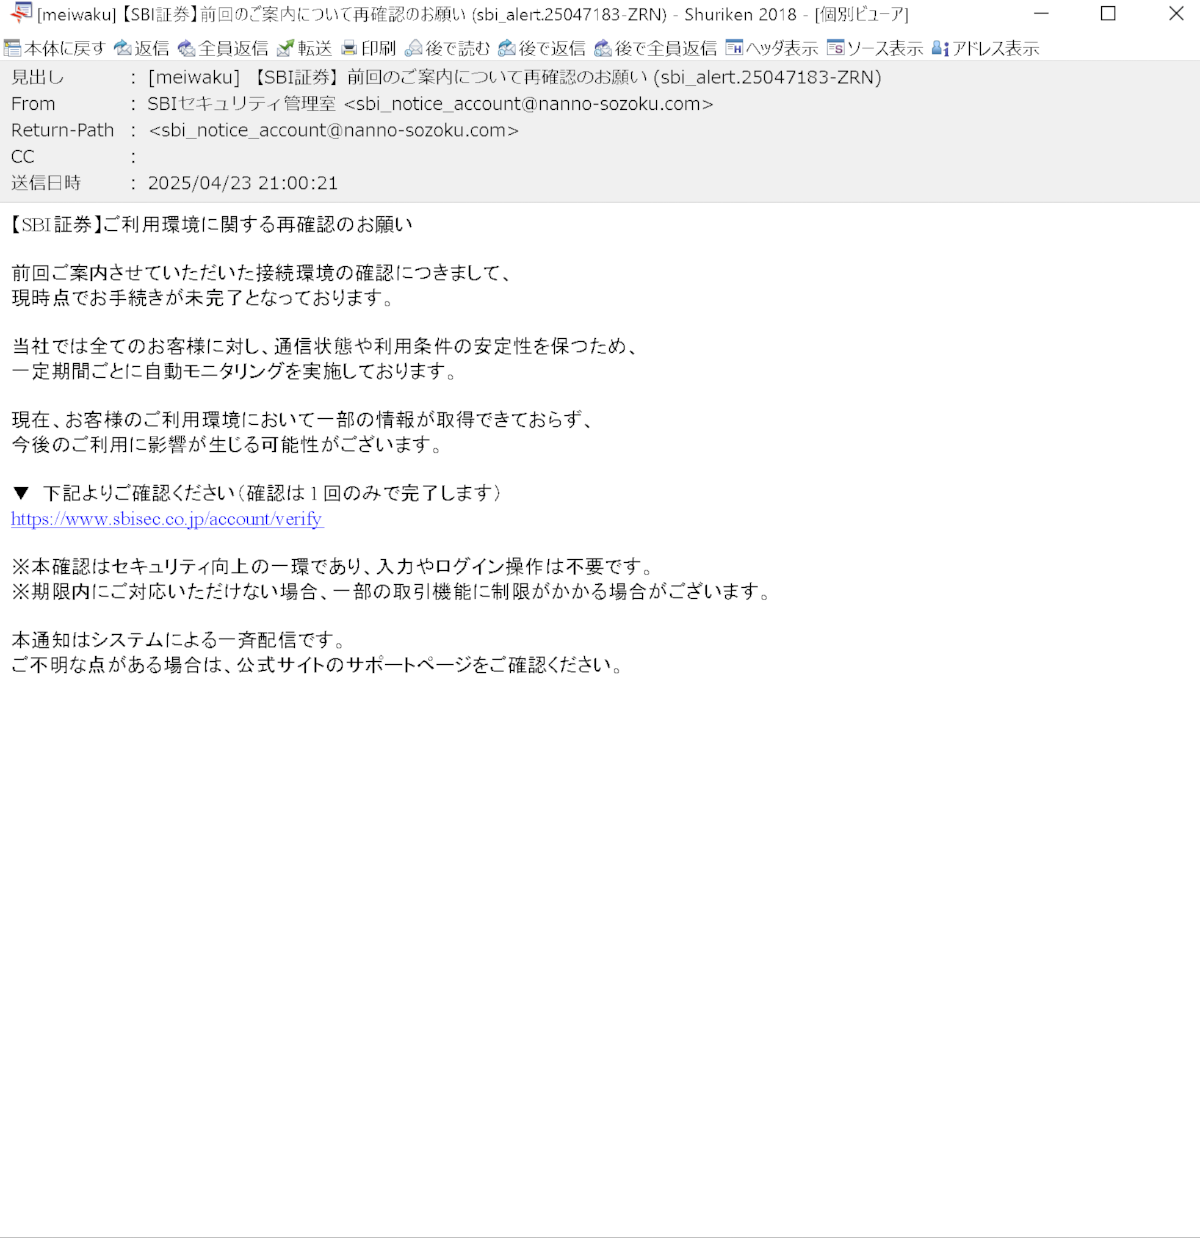This screenshot has height=1238, width=1200.
Task: Click the line 前回ご案内させていただいた接続環境の確認
Action: (263, 273)
